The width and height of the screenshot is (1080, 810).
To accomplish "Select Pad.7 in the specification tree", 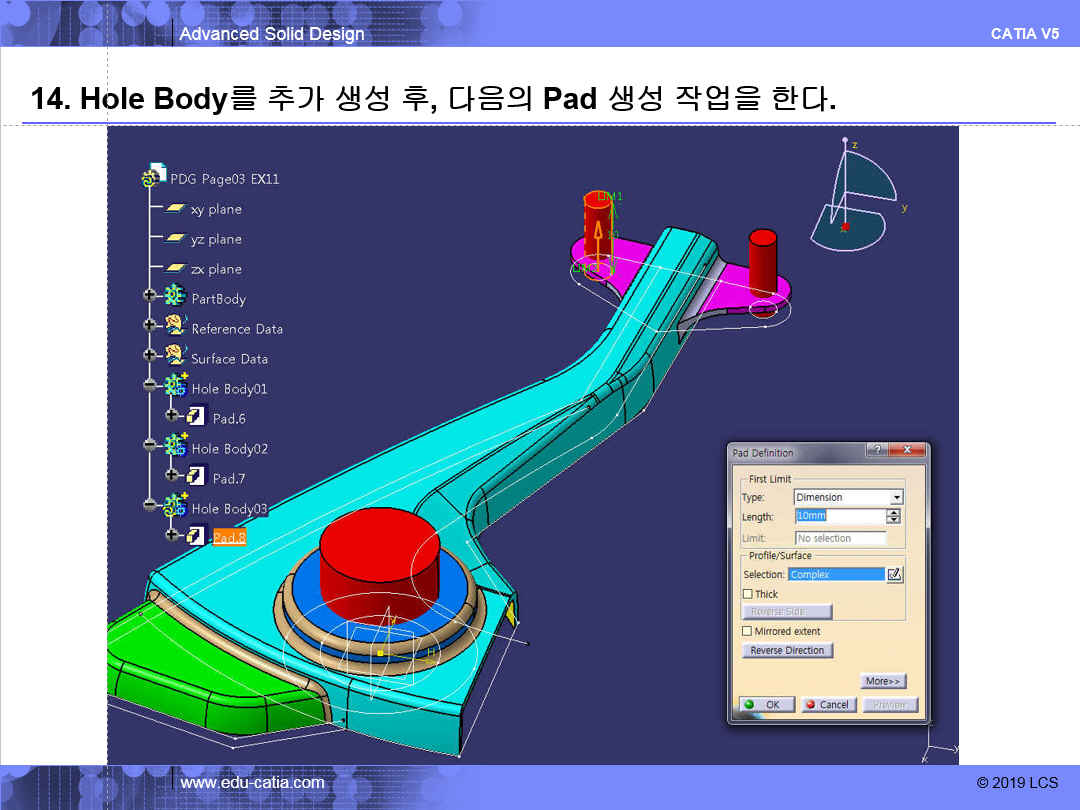I will point(228,478).
